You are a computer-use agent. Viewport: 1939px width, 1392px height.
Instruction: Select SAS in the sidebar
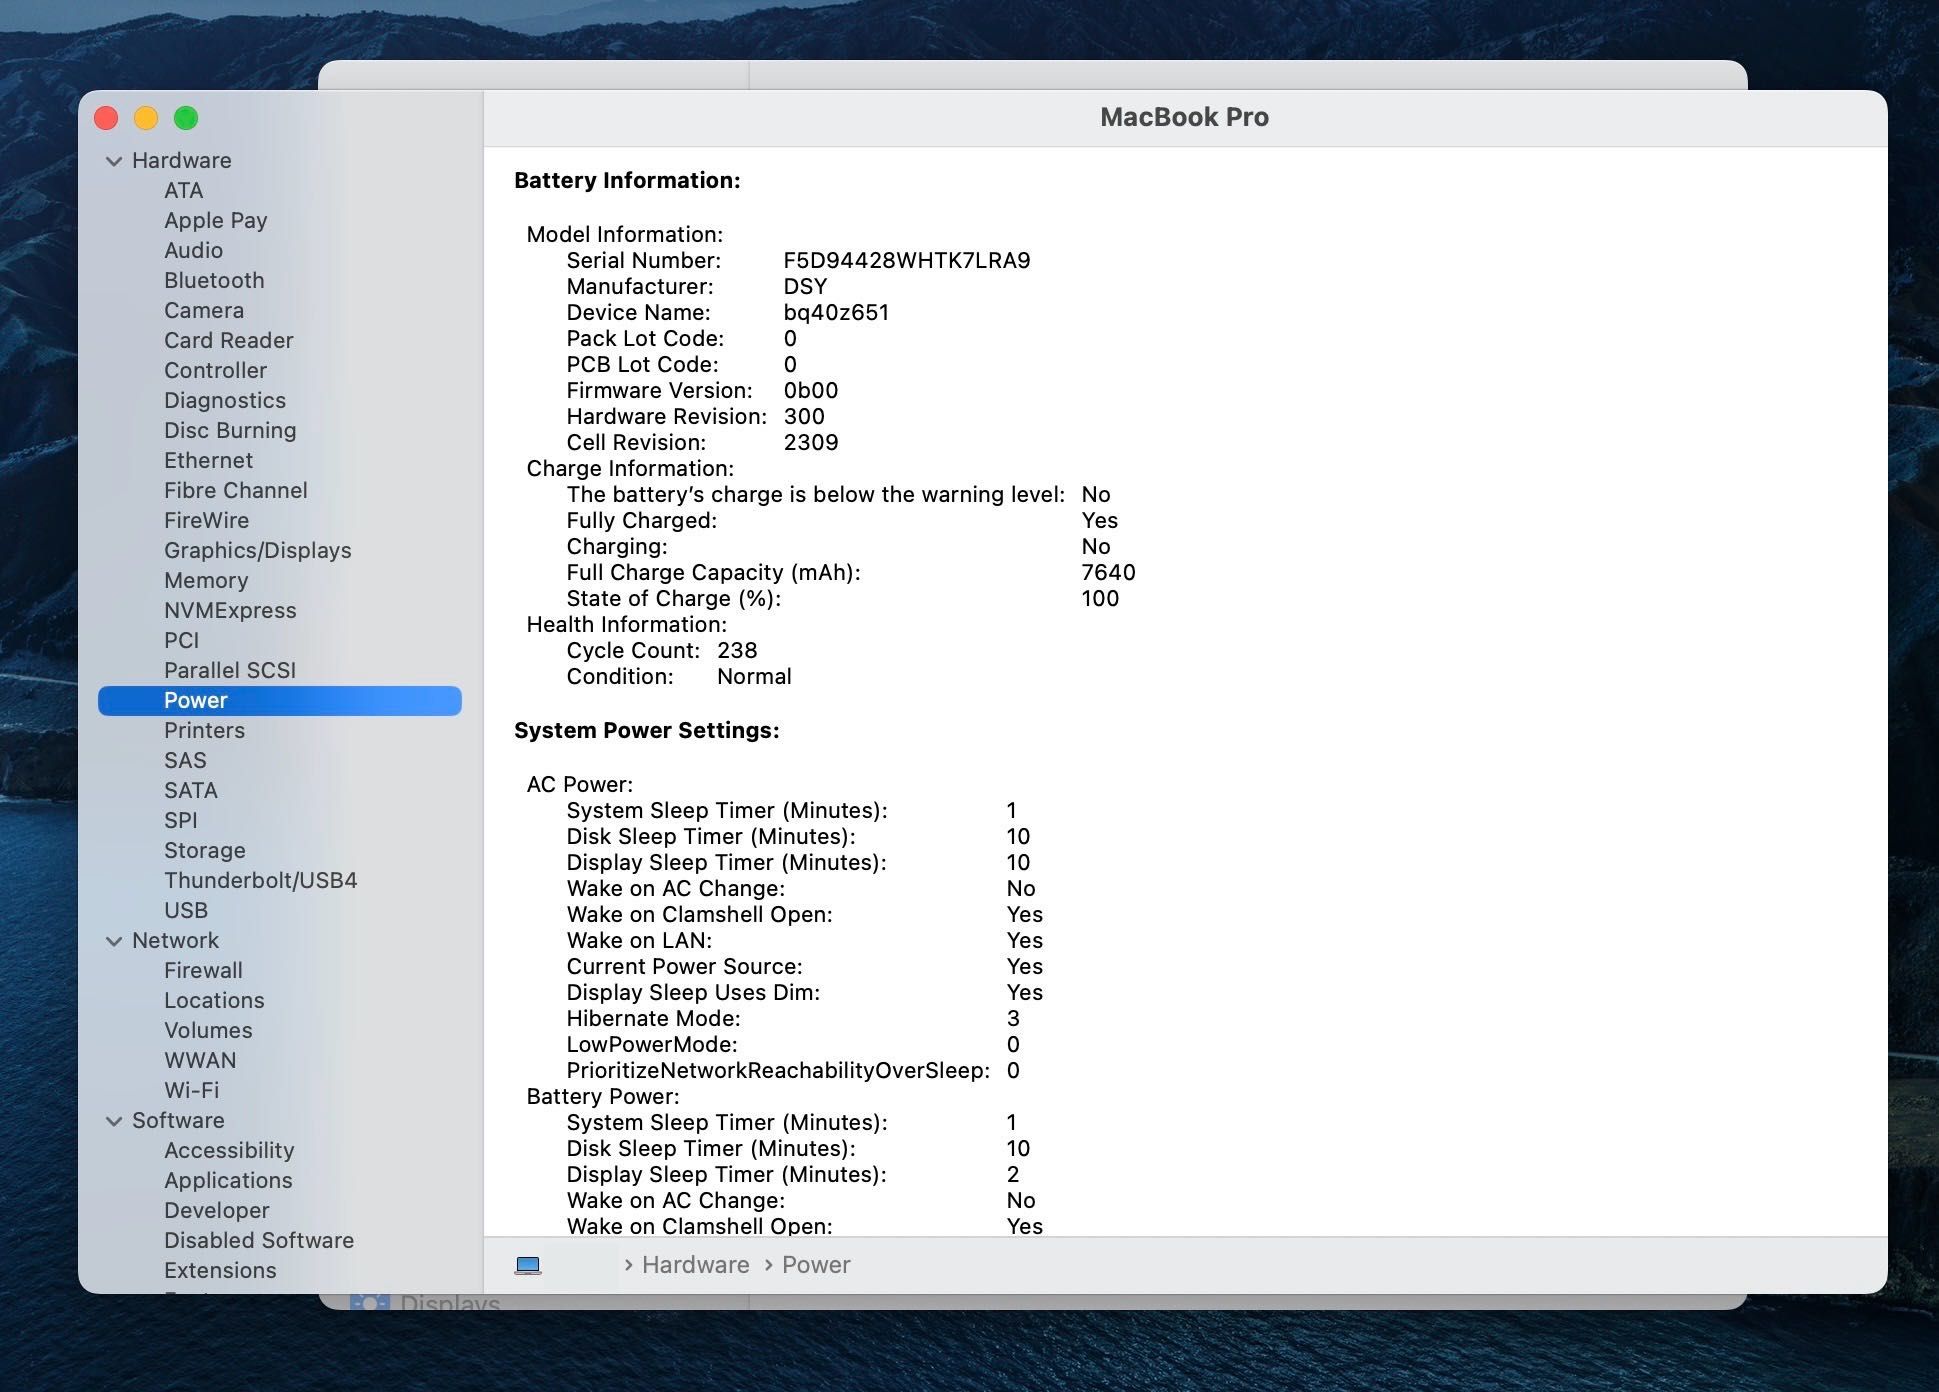pyautogui.click(x=185, y=761)
